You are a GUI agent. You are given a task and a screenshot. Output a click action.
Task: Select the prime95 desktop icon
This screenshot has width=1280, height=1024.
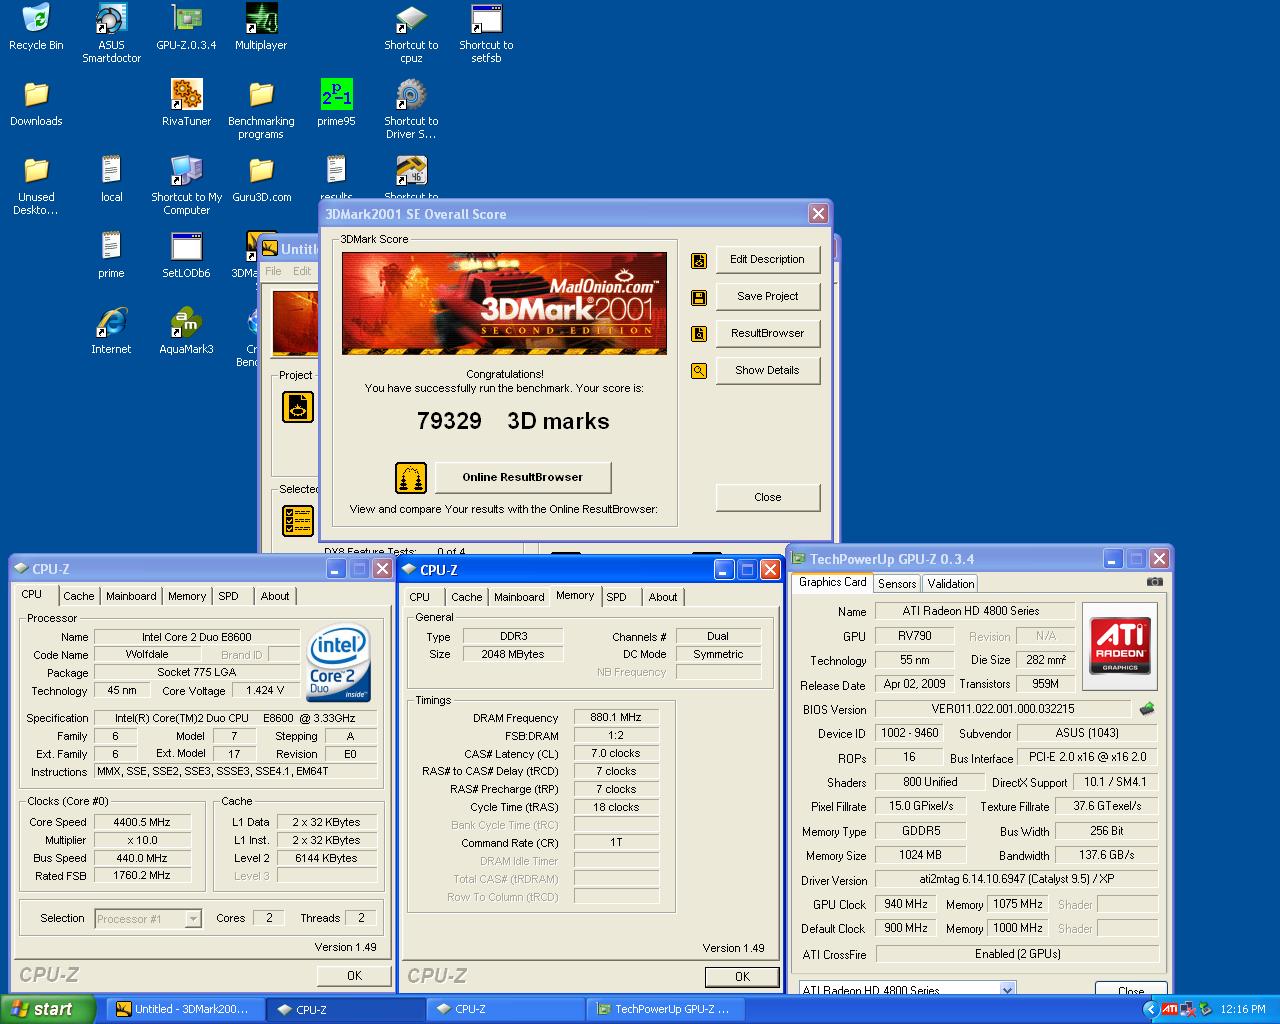(336, 103)
